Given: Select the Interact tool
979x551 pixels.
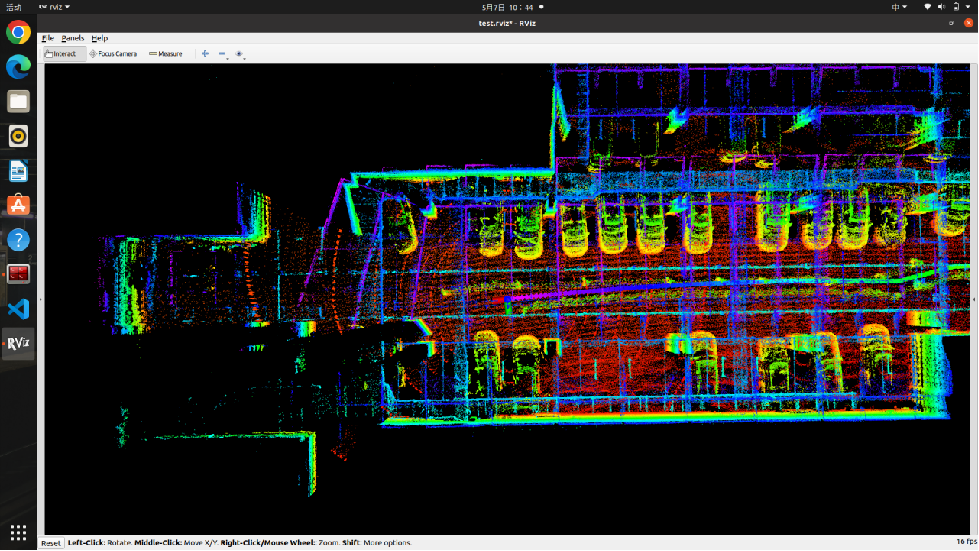Looking at the screenshot, I should click(x=62, y=54).
